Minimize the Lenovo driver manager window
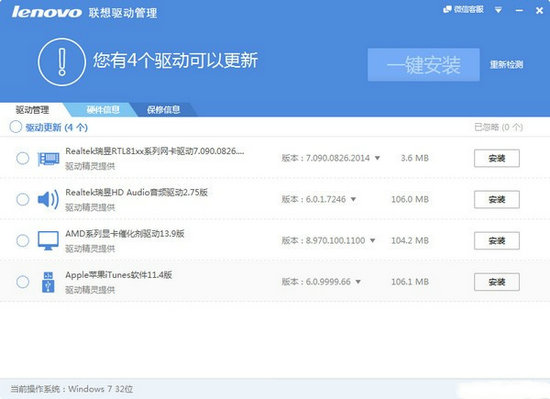The image size is (550, 399). [519, 11]
